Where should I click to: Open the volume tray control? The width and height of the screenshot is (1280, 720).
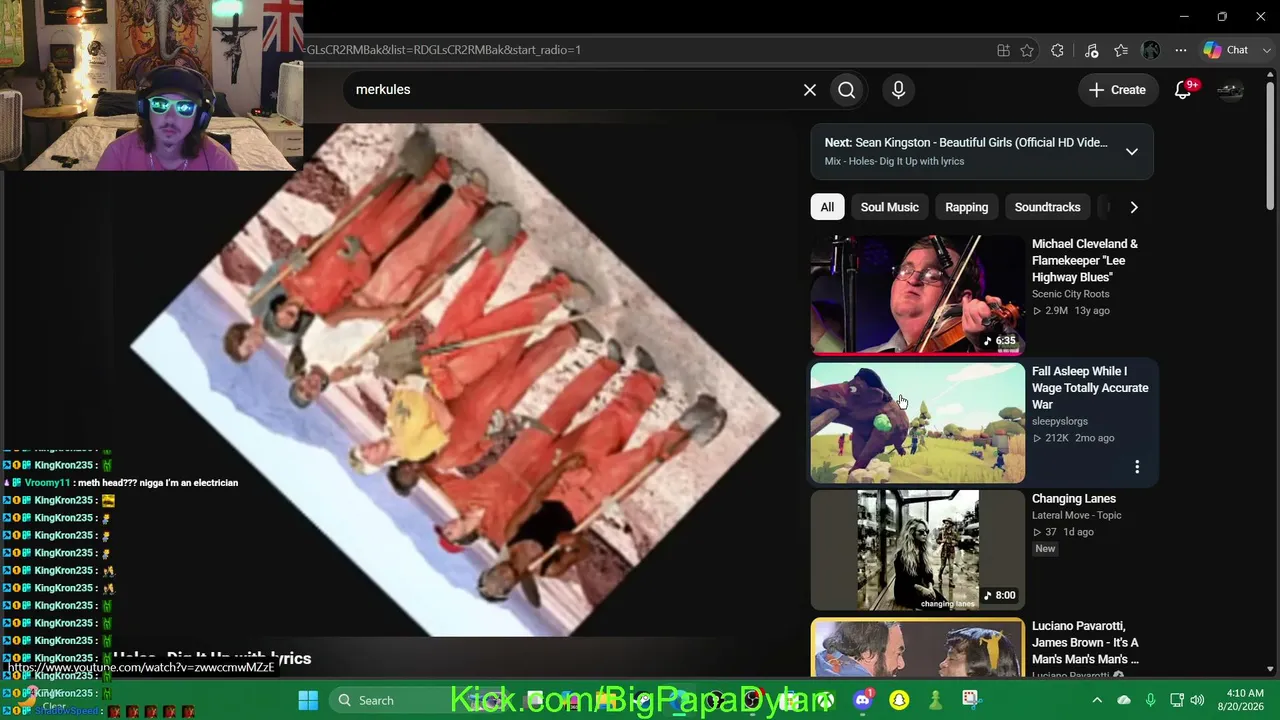point(1197,700)
